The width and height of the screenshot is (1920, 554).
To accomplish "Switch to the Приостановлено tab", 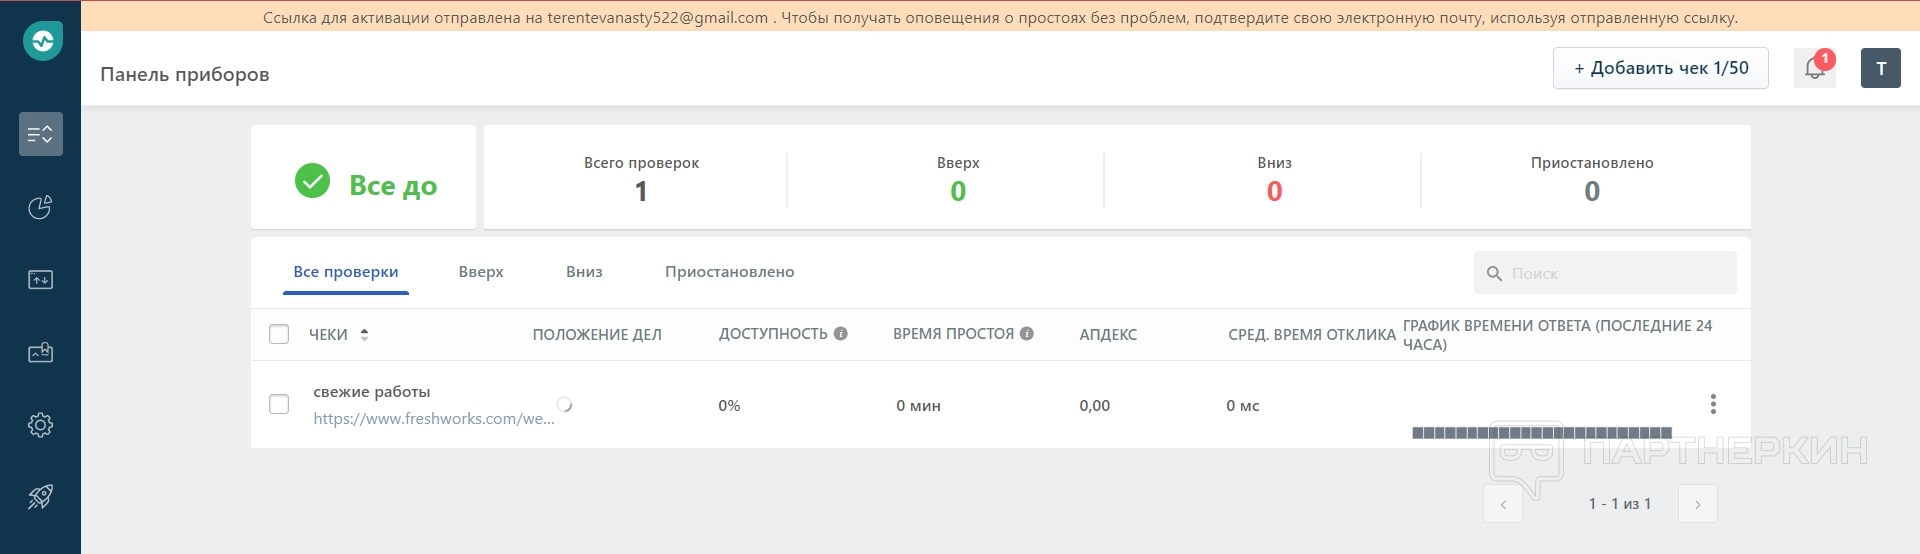I will coord(729,272).
